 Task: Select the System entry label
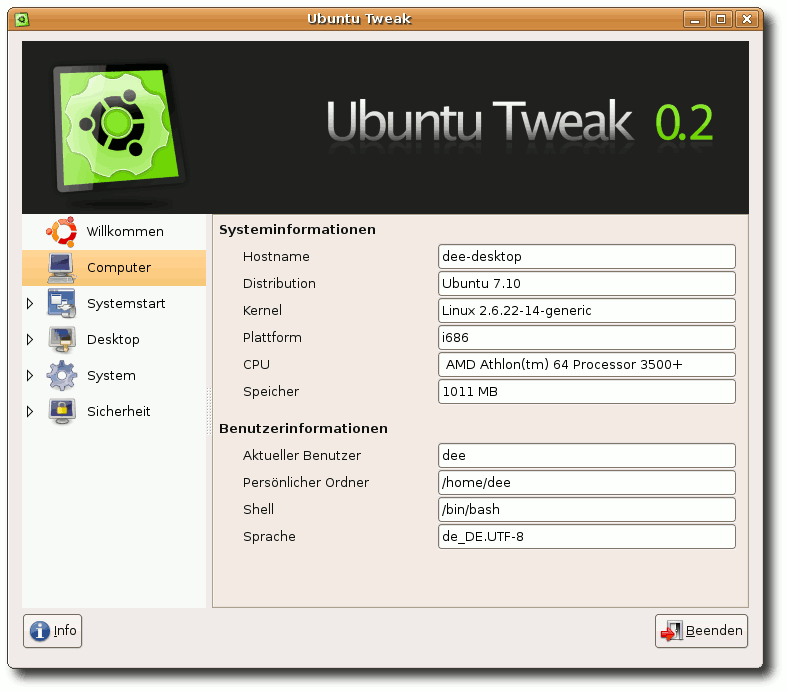pos(111,375)
